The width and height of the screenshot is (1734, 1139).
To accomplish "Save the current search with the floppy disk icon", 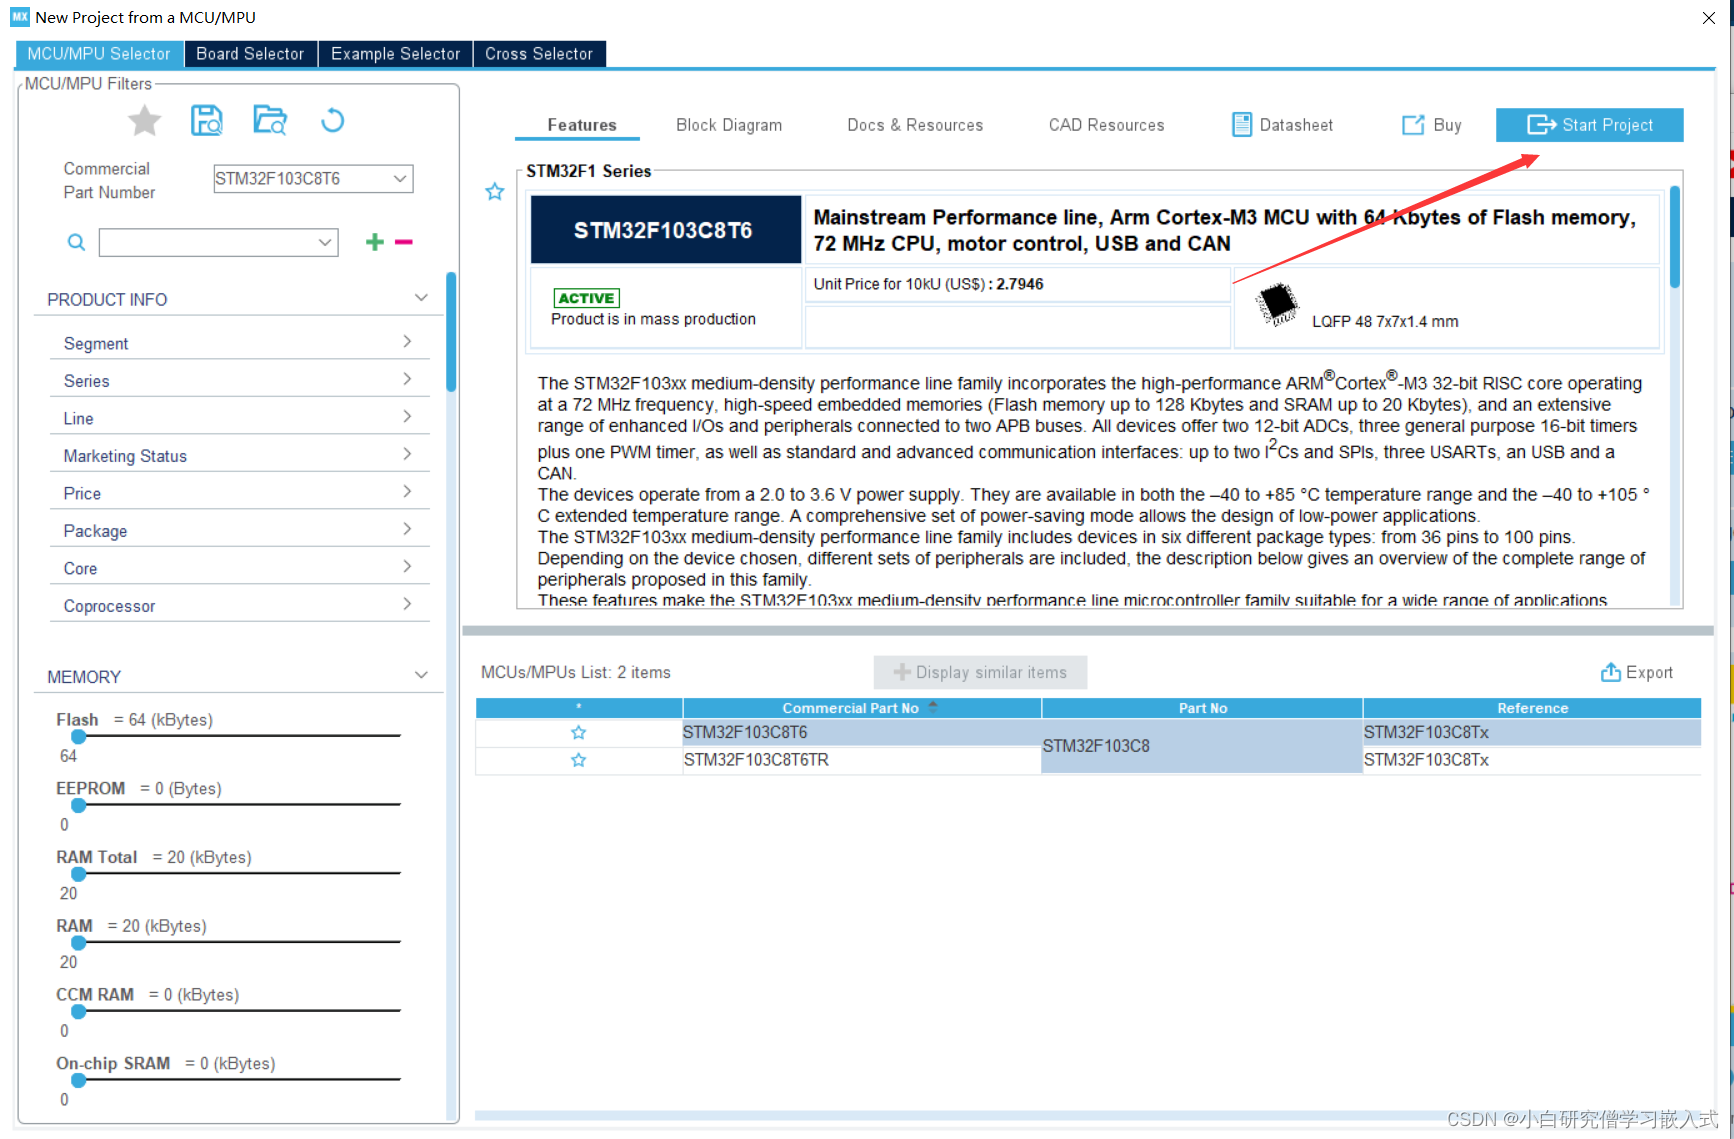I will 207,121.
